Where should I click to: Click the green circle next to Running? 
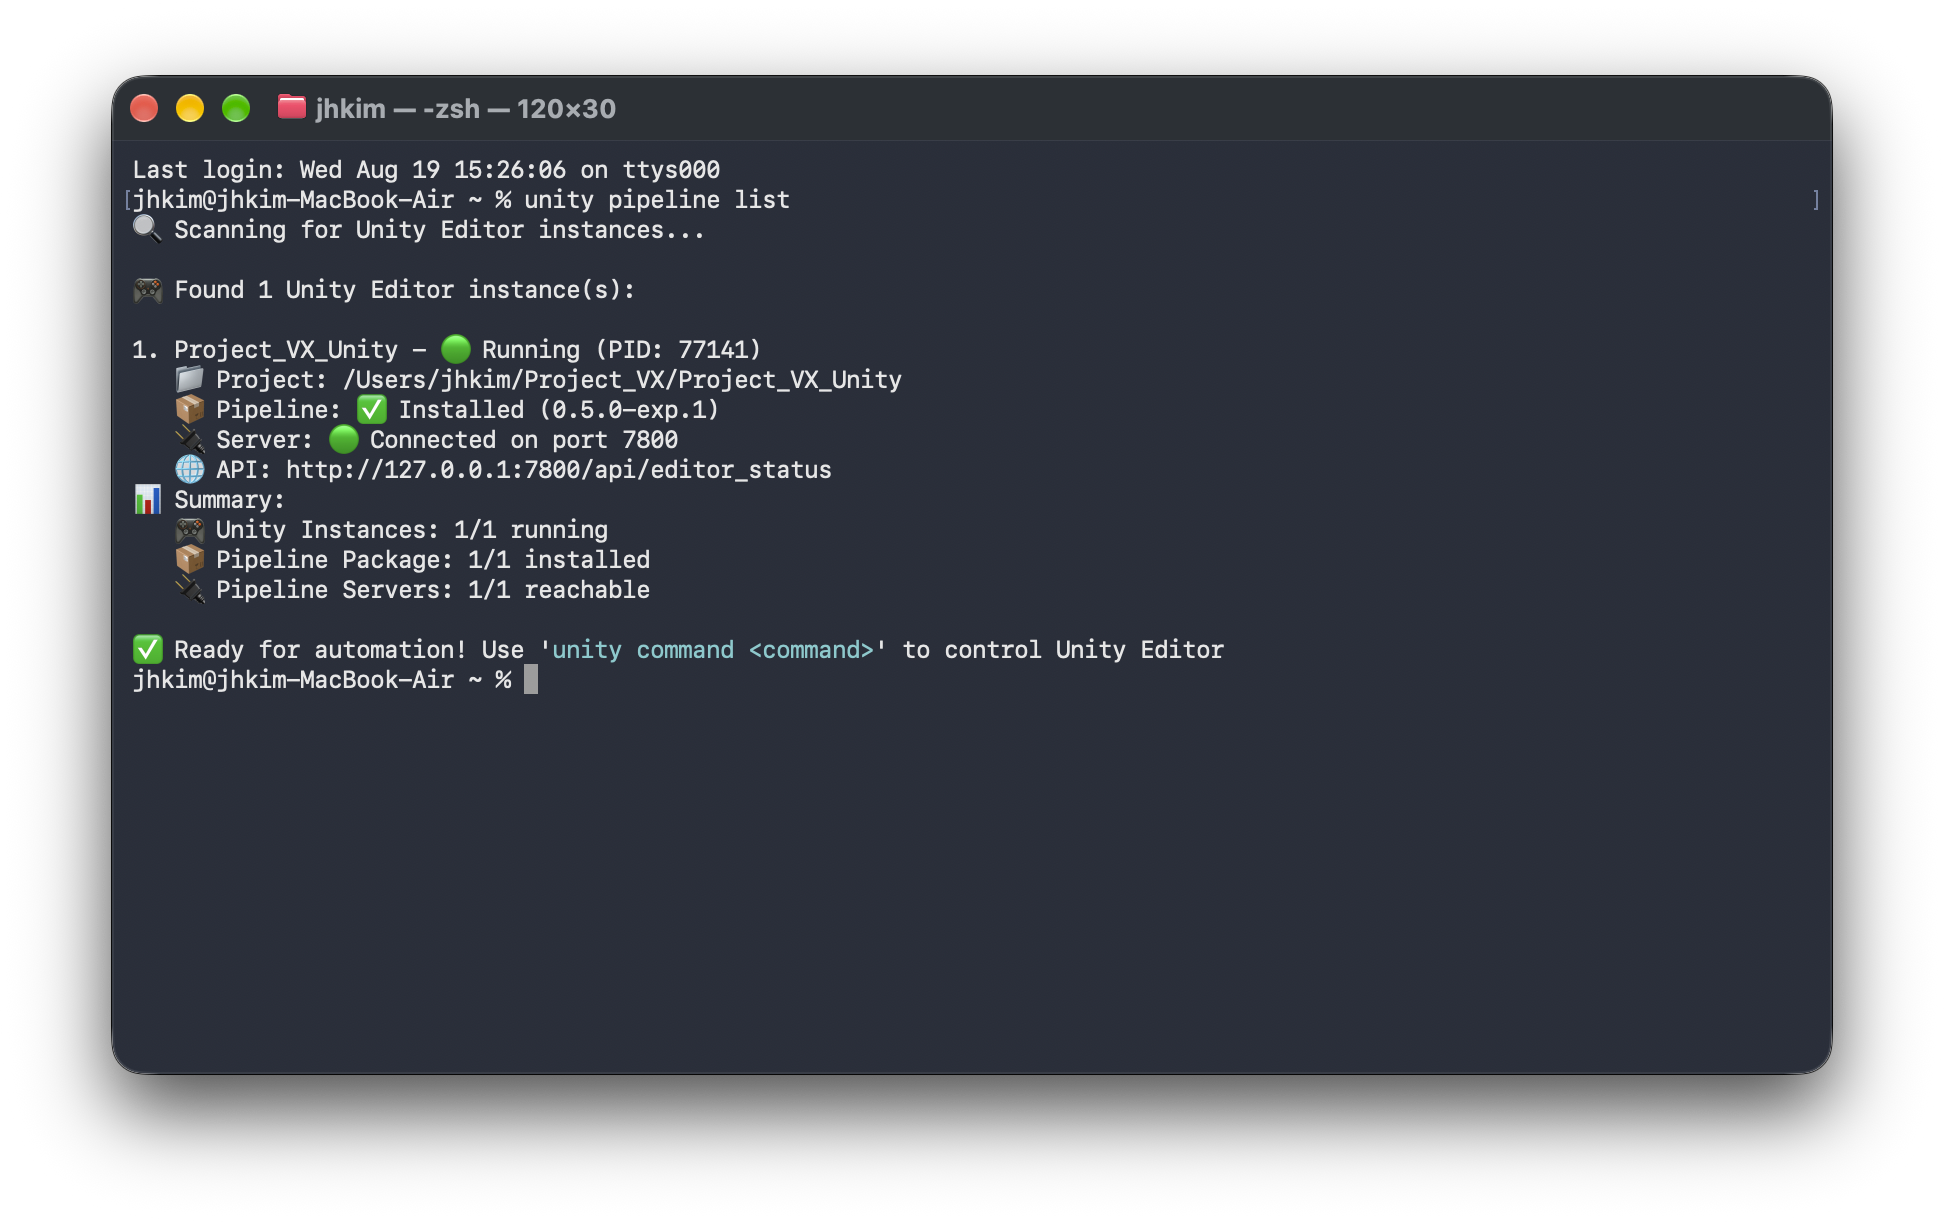456,349
